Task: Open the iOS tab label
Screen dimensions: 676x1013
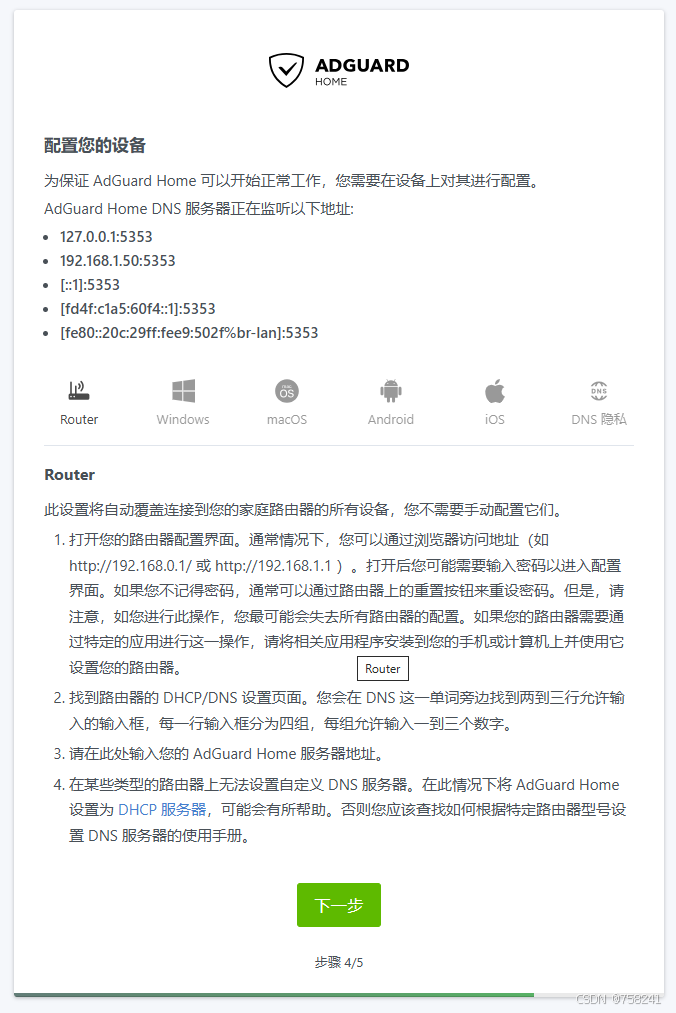Action: [495, 419]
